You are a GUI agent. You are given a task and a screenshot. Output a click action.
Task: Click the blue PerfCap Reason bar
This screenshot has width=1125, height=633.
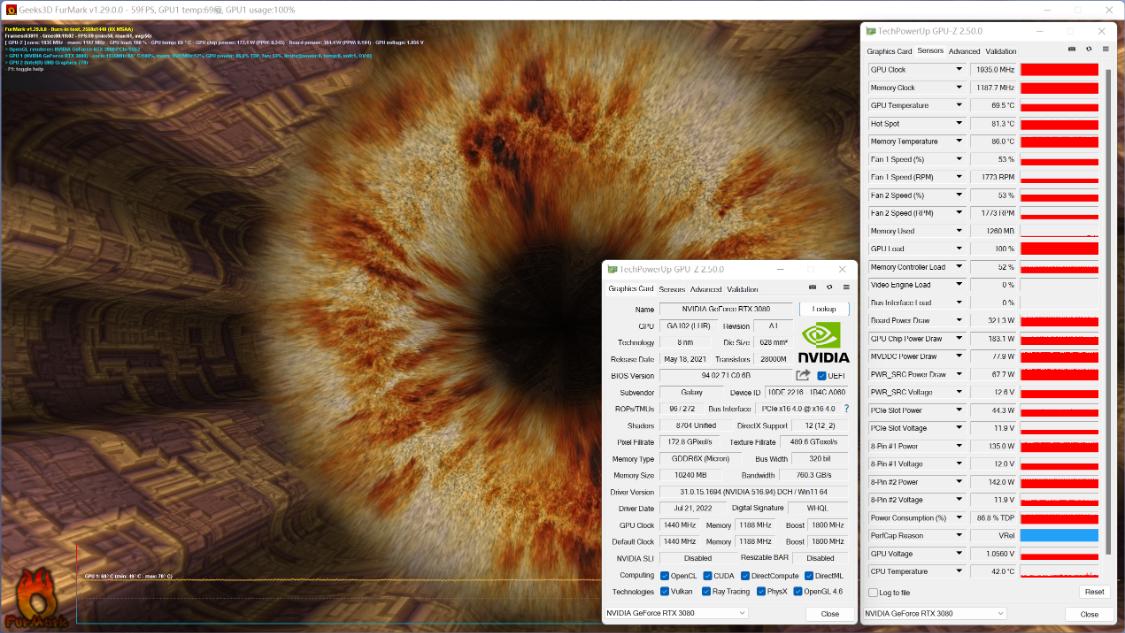(1059, 536)
